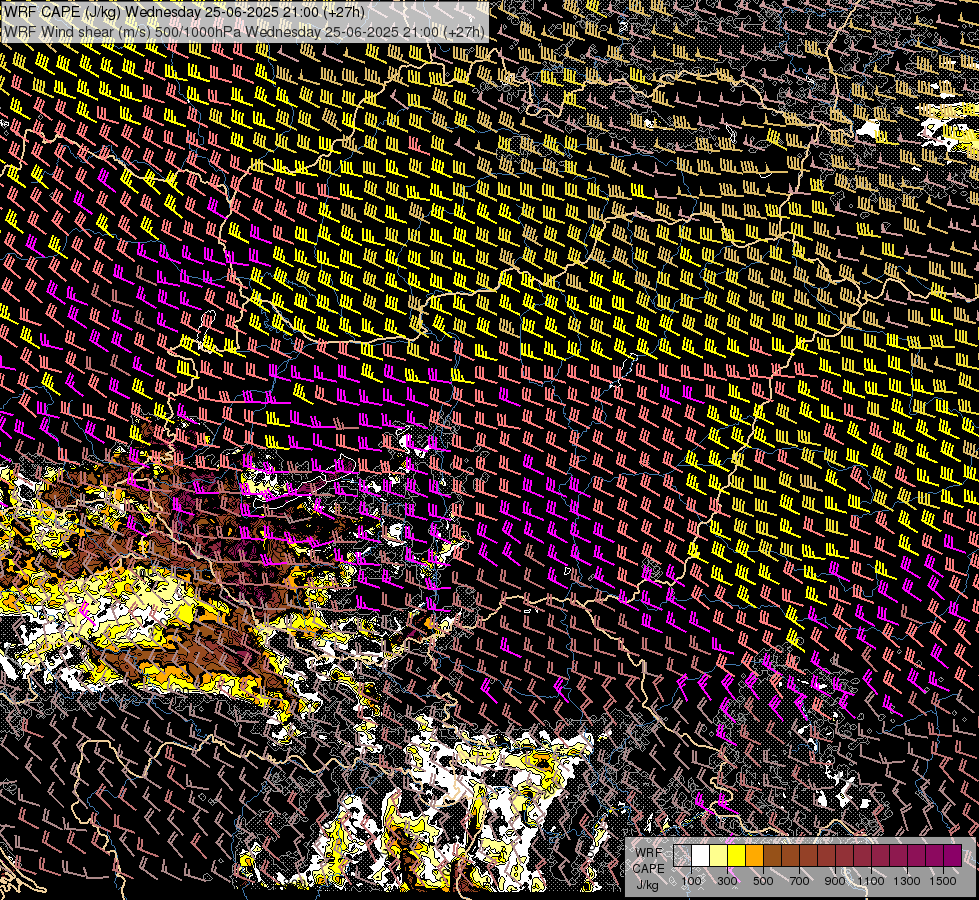This screenshot has width=979, height=900.
Task: Select the bright yellow 300–400 J/kg legend swatch
Action: [737, 856]
